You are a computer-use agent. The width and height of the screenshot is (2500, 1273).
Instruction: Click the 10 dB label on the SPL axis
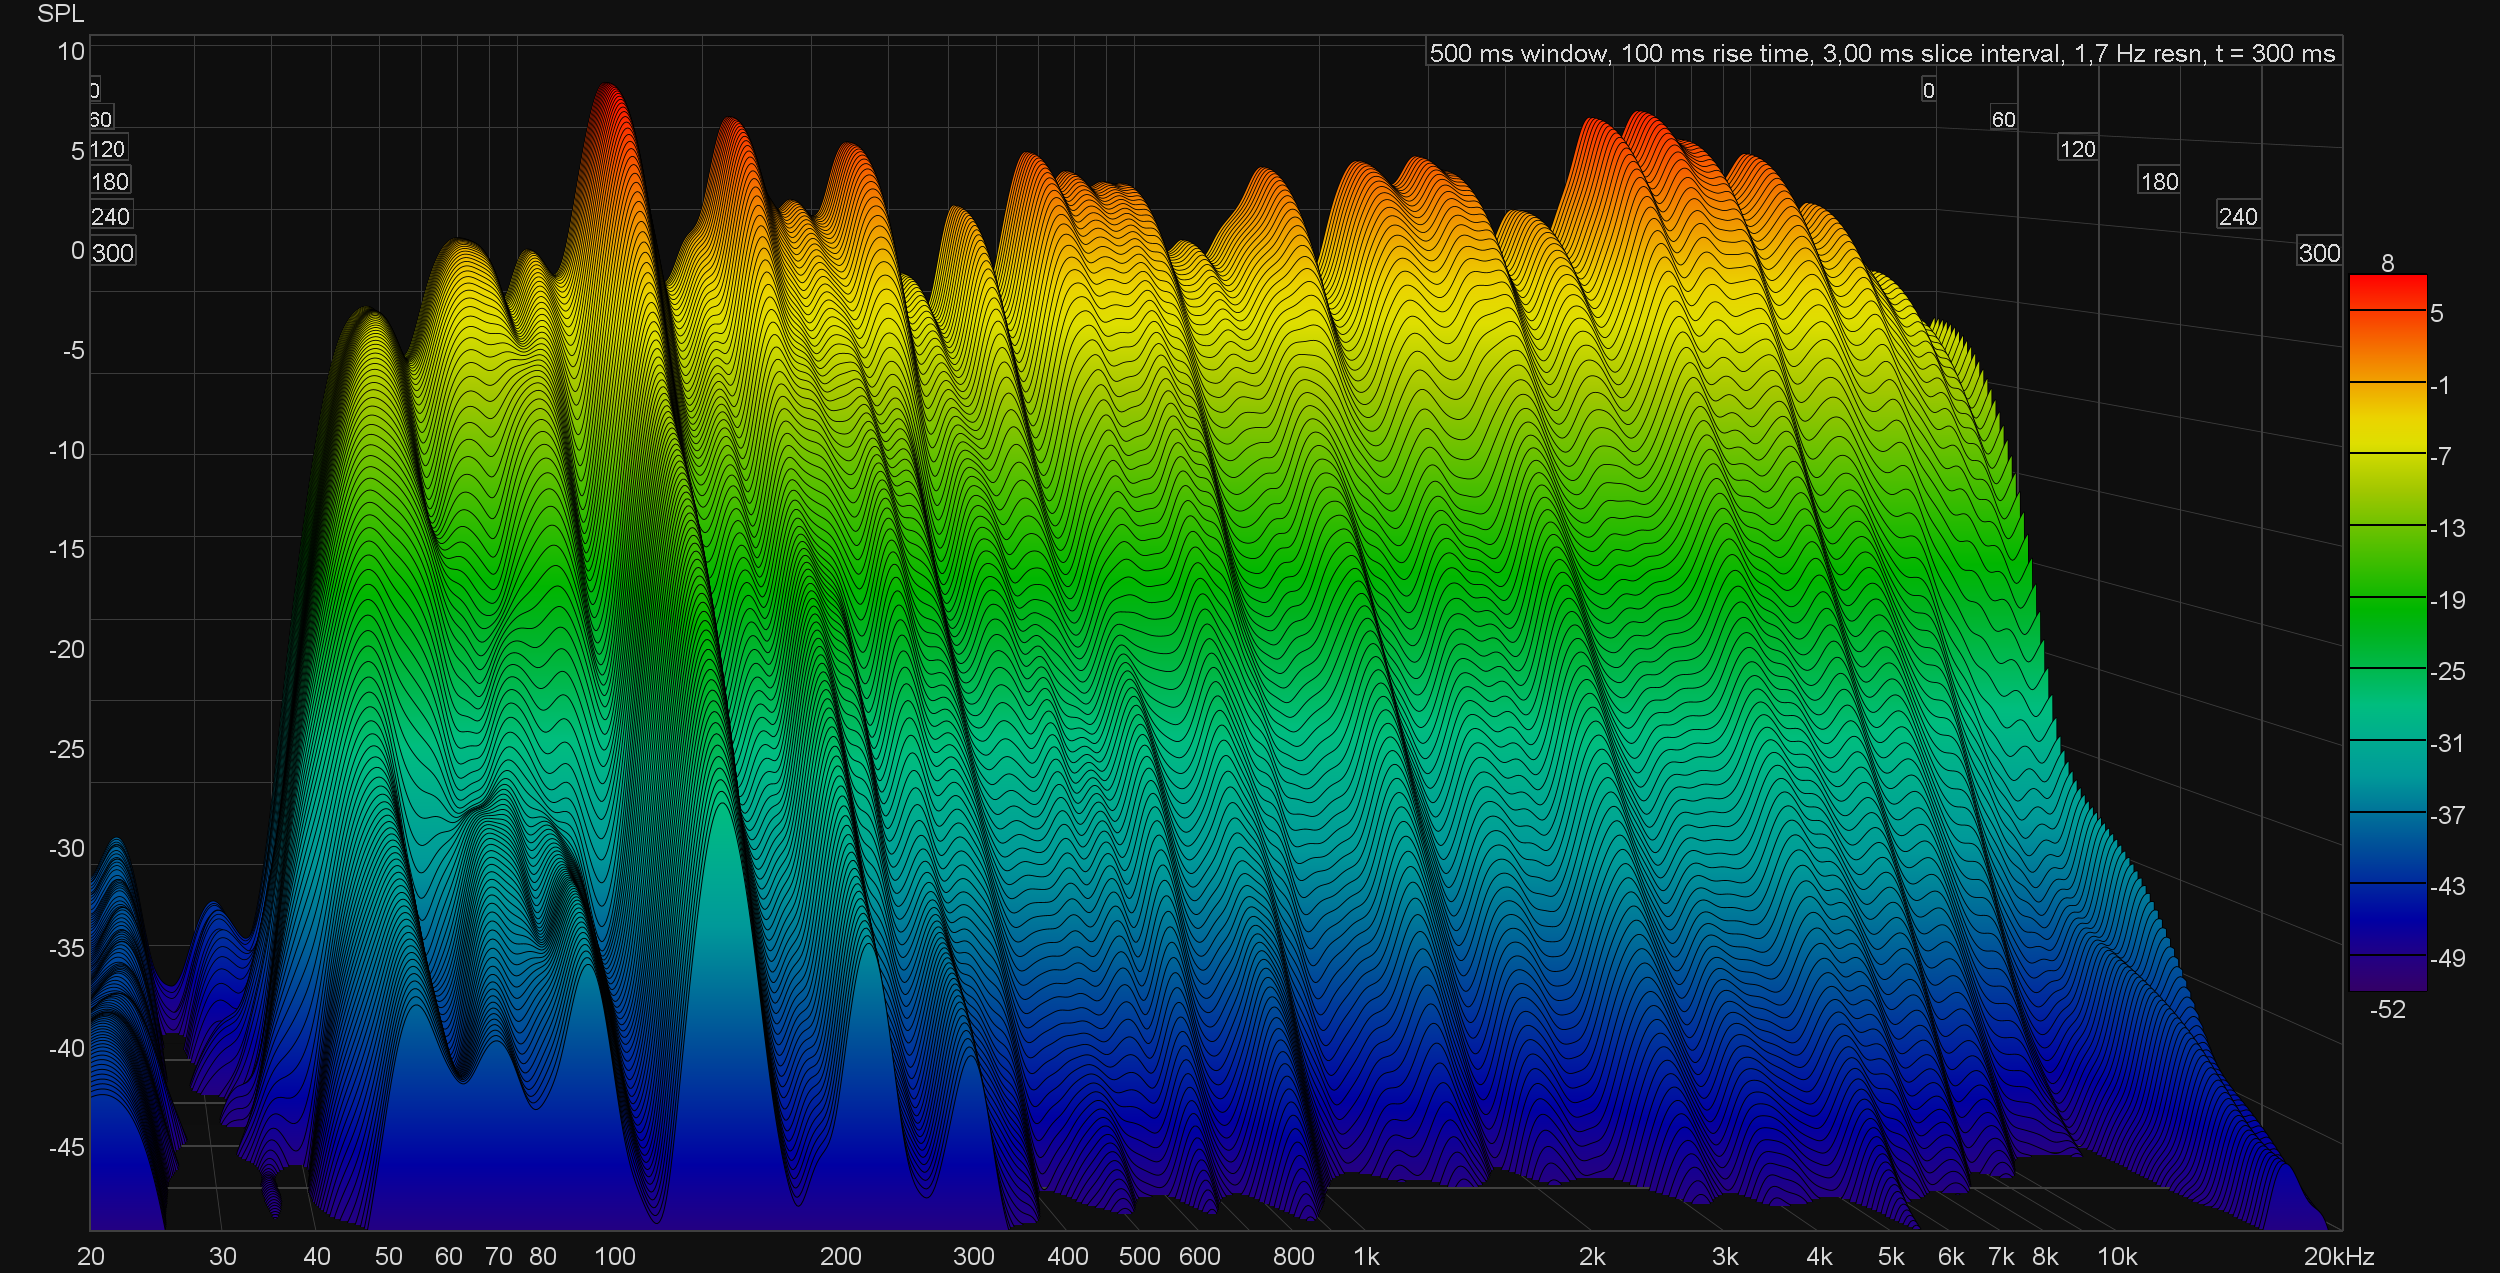tap(71, 51)
